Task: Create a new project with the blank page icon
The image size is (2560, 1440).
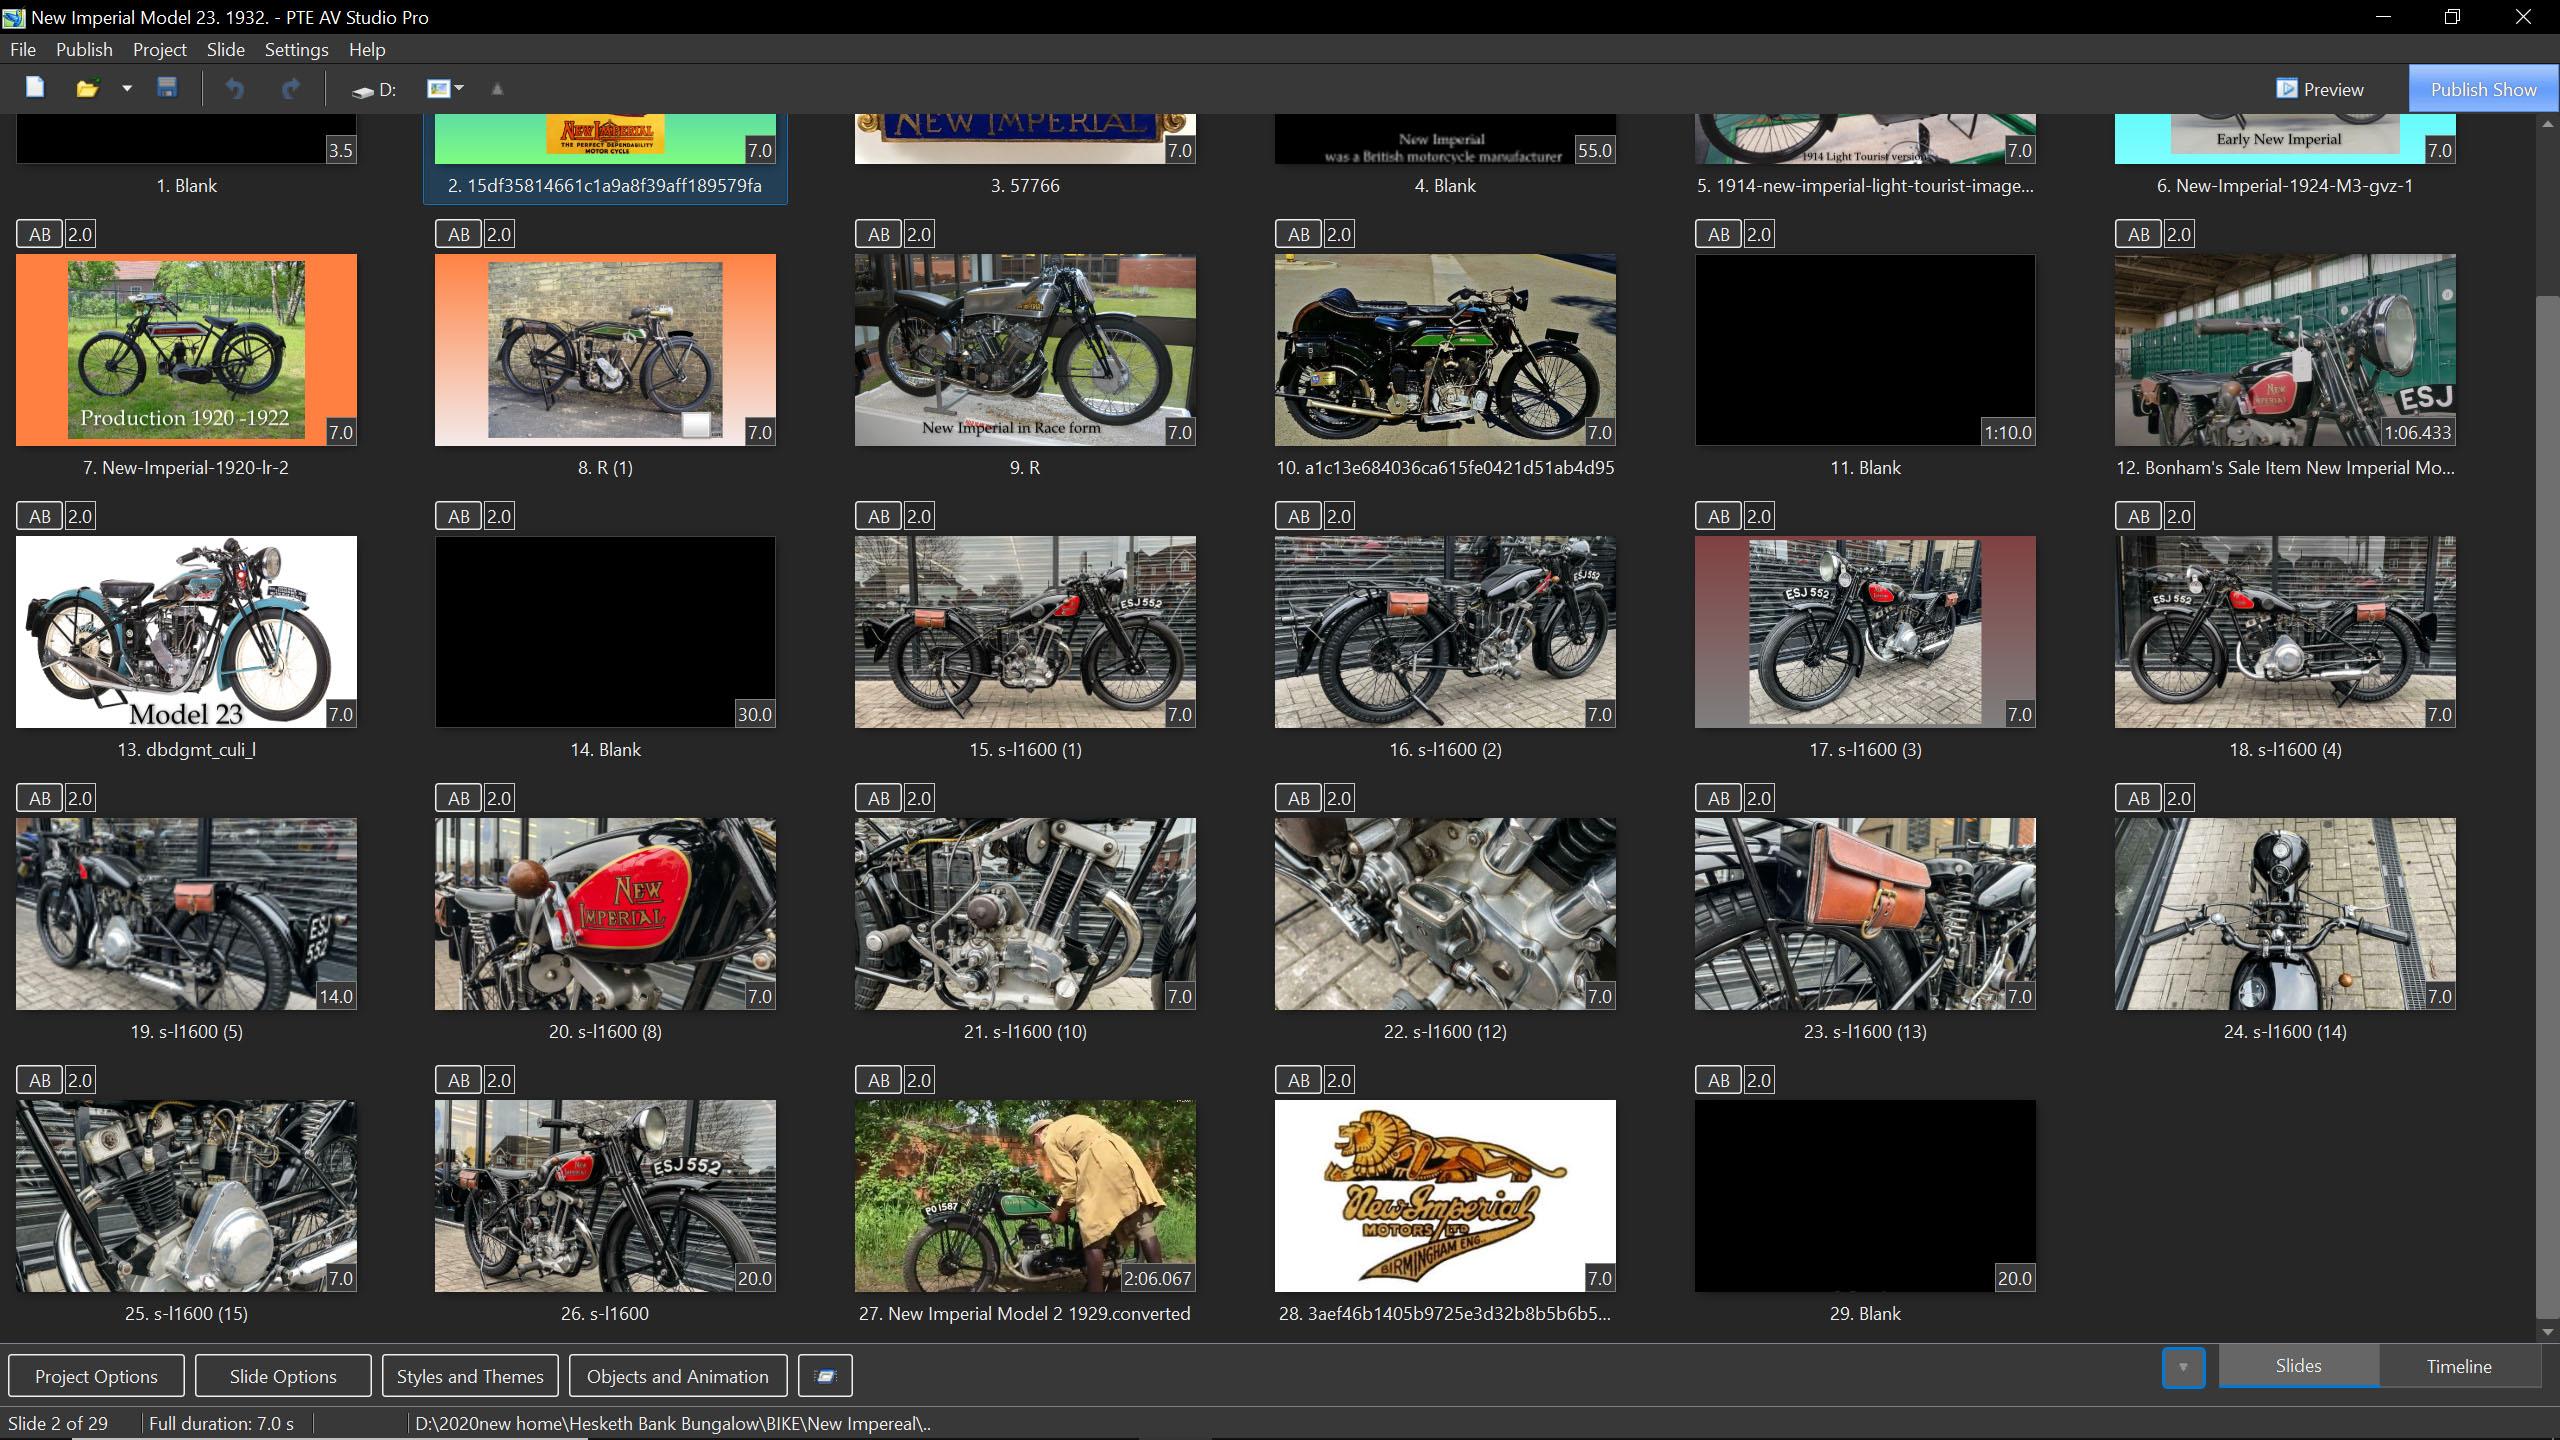Action: (x=35, y=88)
